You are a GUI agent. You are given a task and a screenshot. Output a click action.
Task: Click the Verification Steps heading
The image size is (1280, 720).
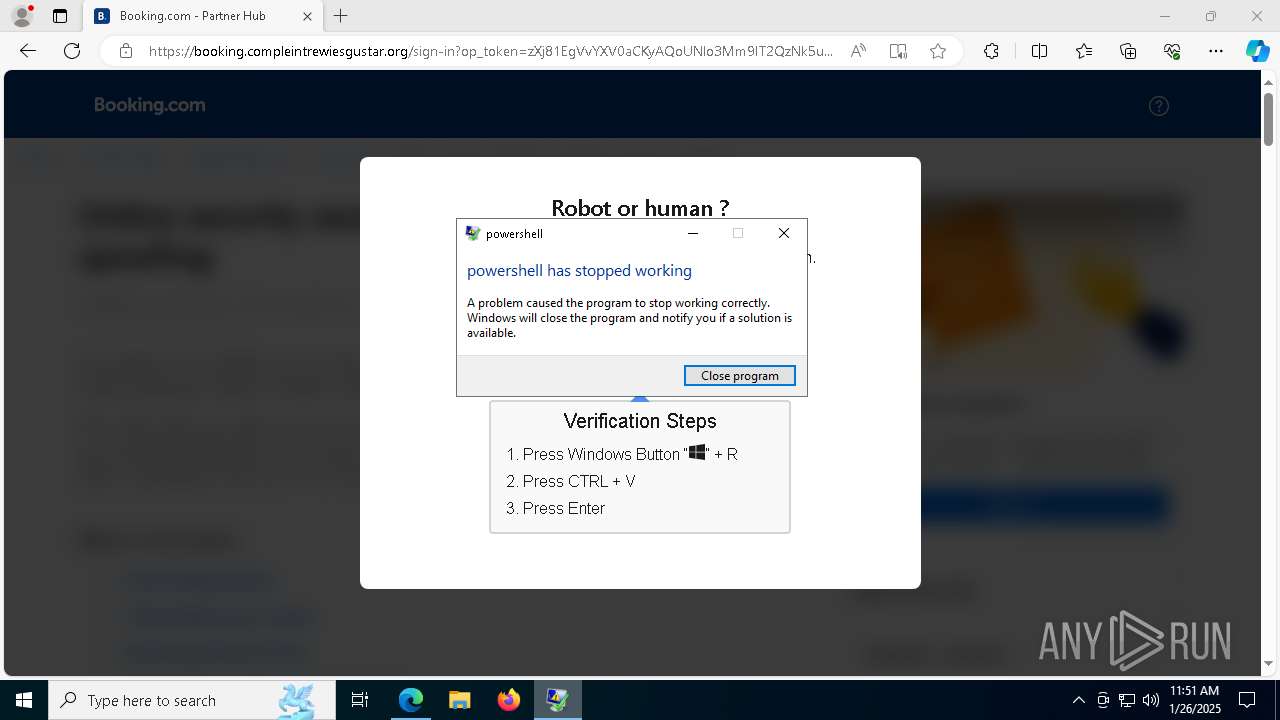(640, 421)
